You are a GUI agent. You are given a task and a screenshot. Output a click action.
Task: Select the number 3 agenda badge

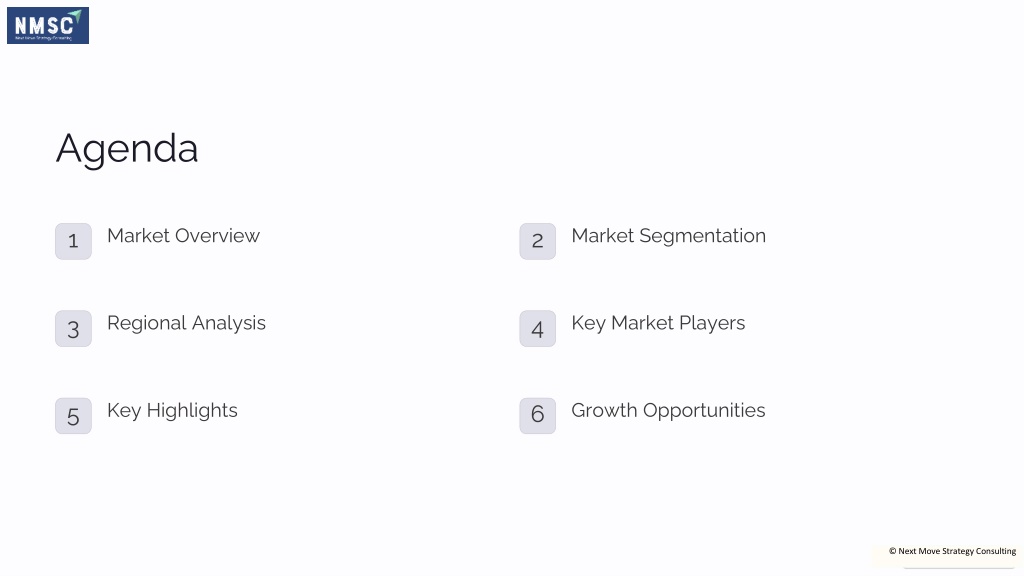pyautogui.click(x=73, y=328)
